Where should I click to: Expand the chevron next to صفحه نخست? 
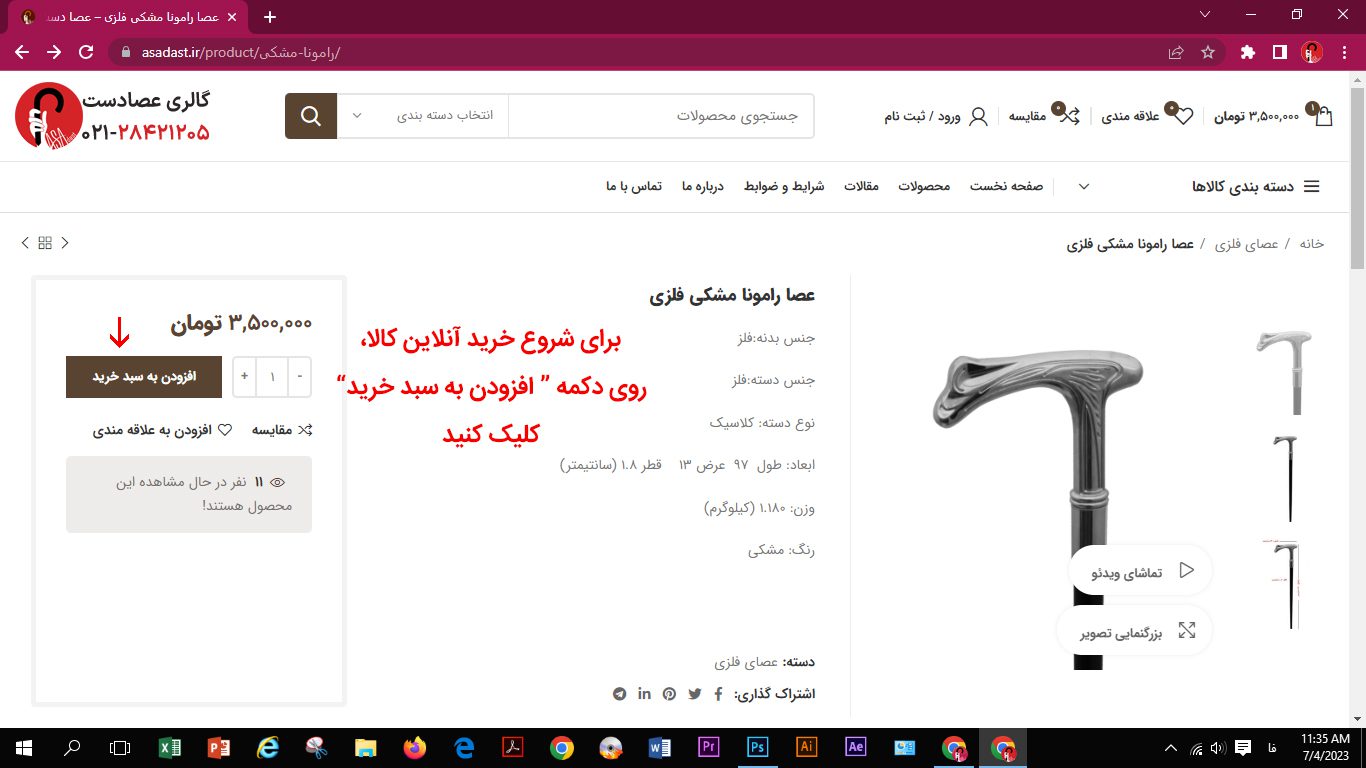1083,187
